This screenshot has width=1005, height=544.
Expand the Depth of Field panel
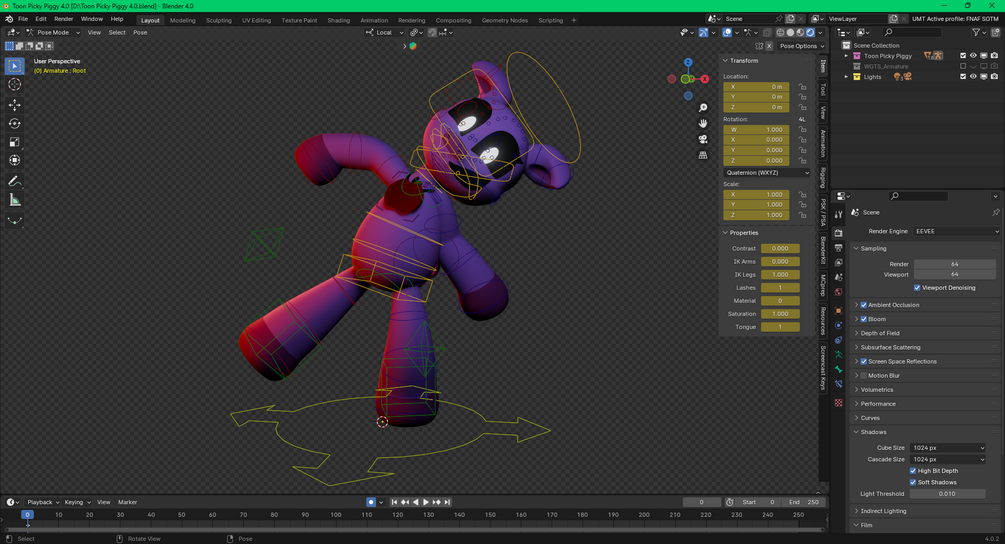click(879, 333)
